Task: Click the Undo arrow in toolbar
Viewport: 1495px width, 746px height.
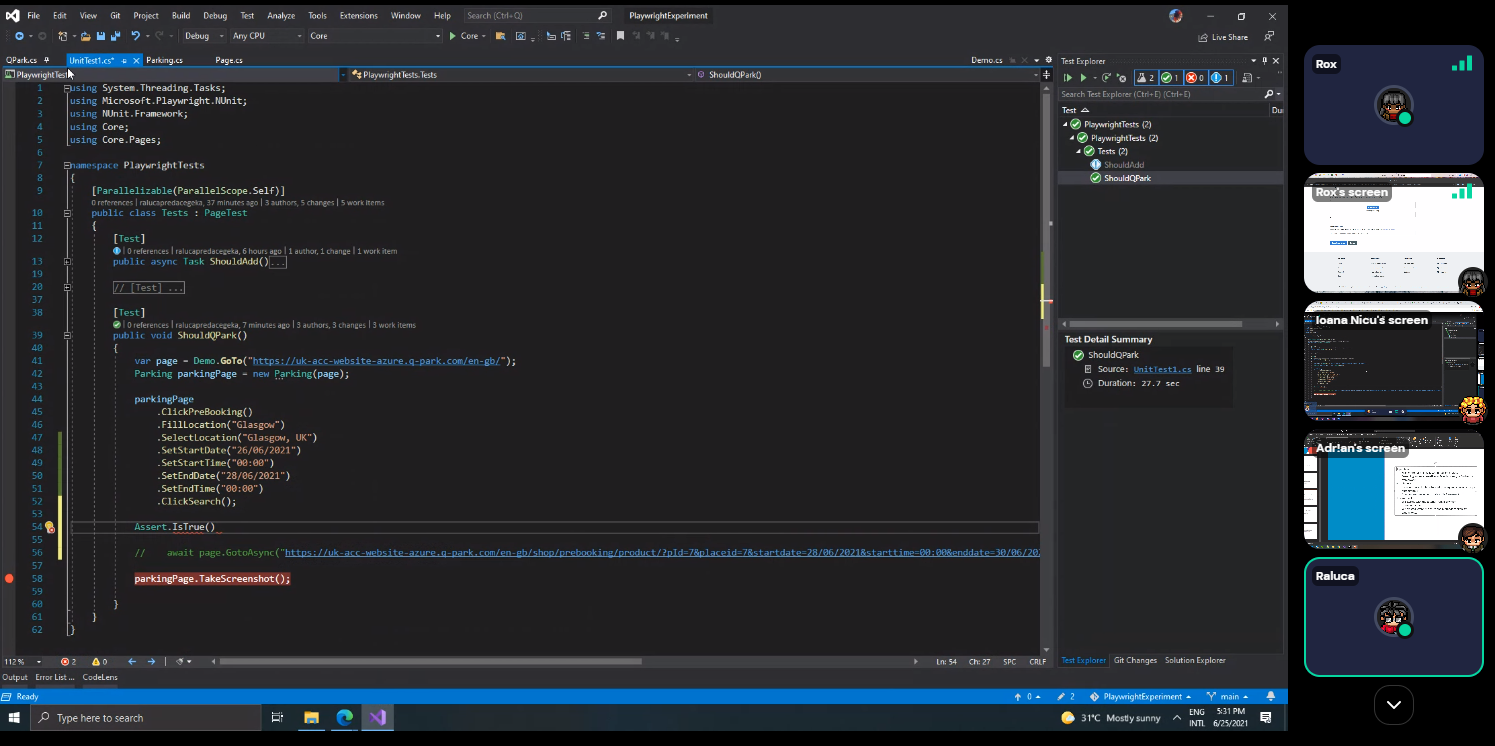Action: [x=135, y=36]
